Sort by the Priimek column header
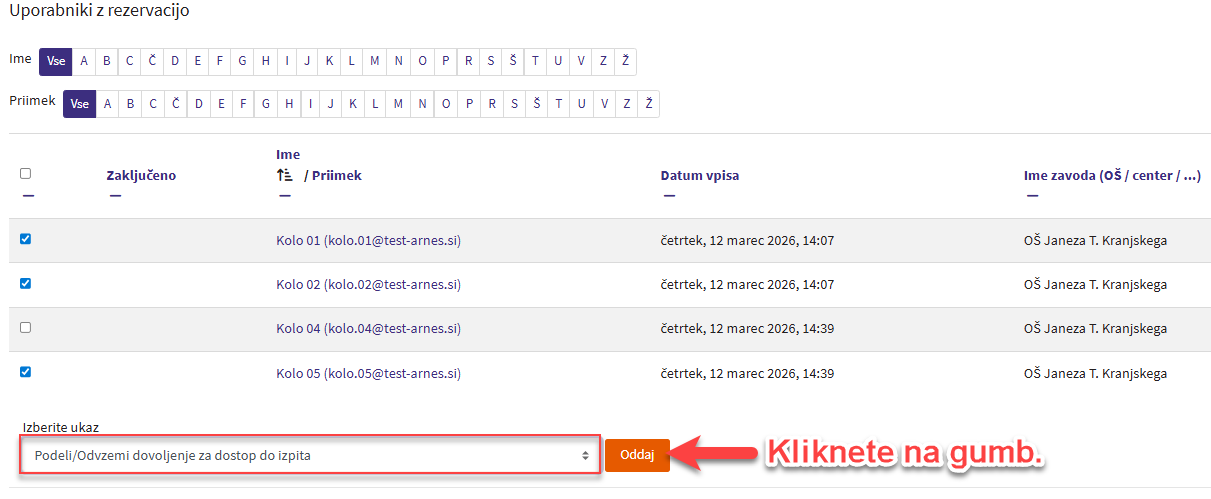1211x499 pixels. coord(337,176)
